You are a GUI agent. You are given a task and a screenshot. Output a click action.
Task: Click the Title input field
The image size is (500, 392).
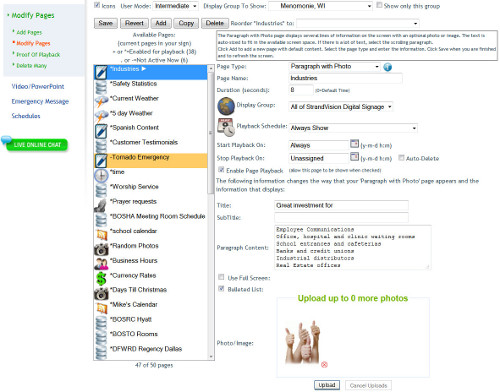tap(341, 205)
